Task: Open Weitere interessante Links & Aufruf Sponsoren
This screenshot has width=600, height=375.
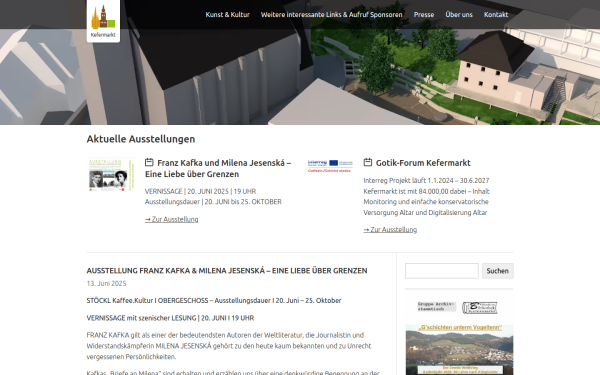Action: pos(331,15)
